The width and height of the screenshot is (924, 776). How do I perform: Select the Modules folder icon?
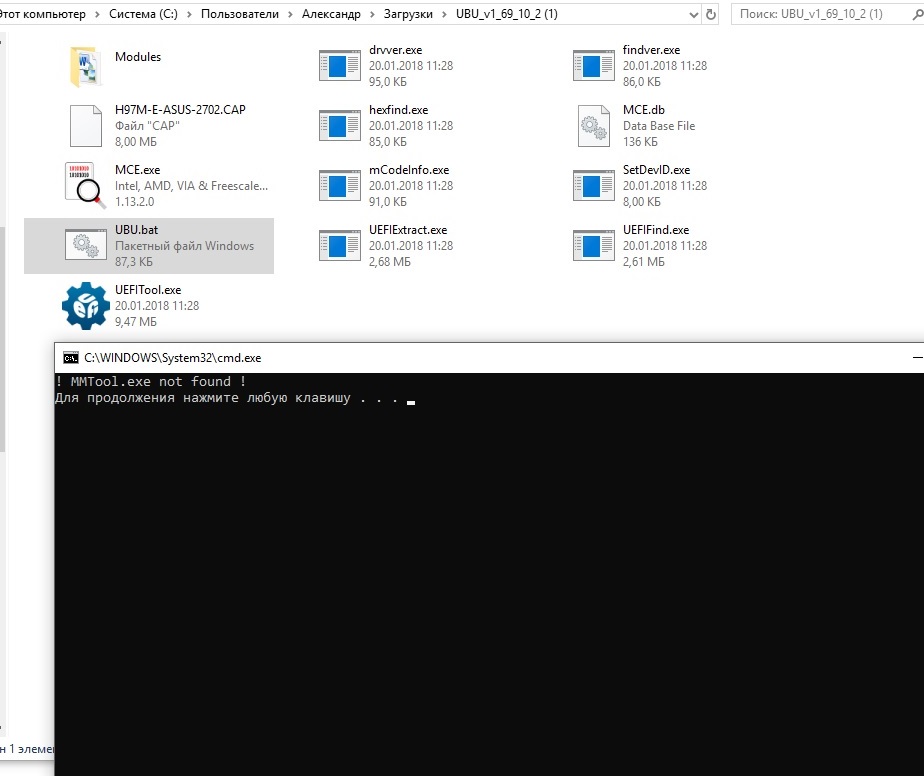click(x=85, y=66)
